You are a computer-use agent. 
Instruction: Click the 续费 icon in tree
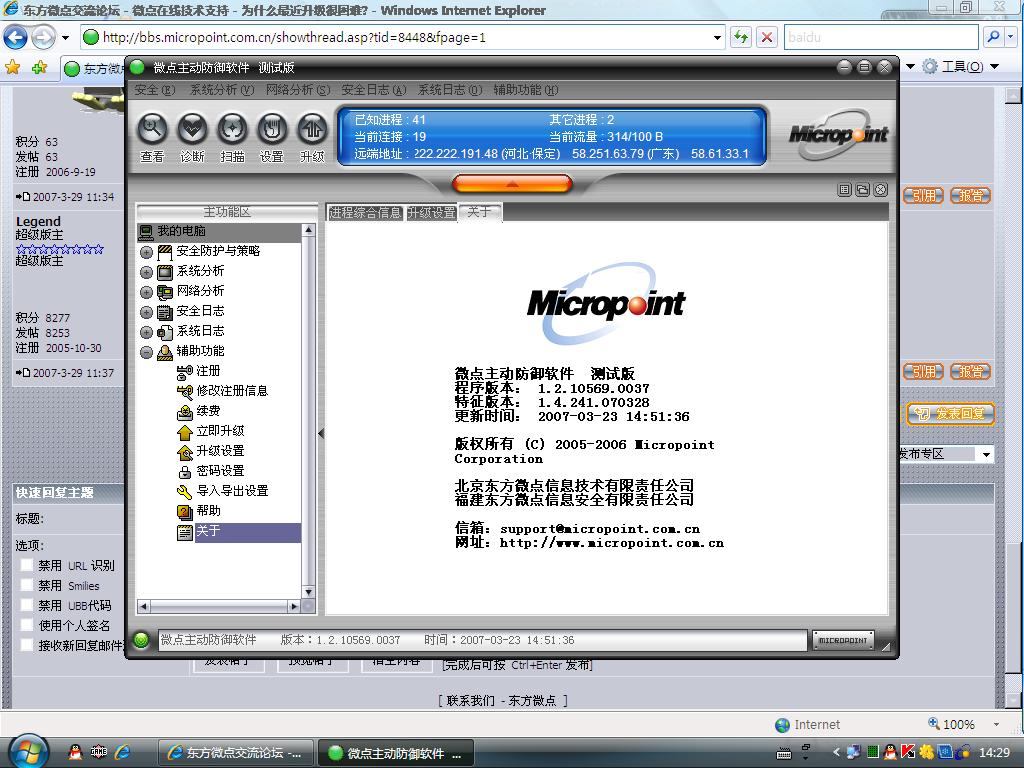point(185,411)
